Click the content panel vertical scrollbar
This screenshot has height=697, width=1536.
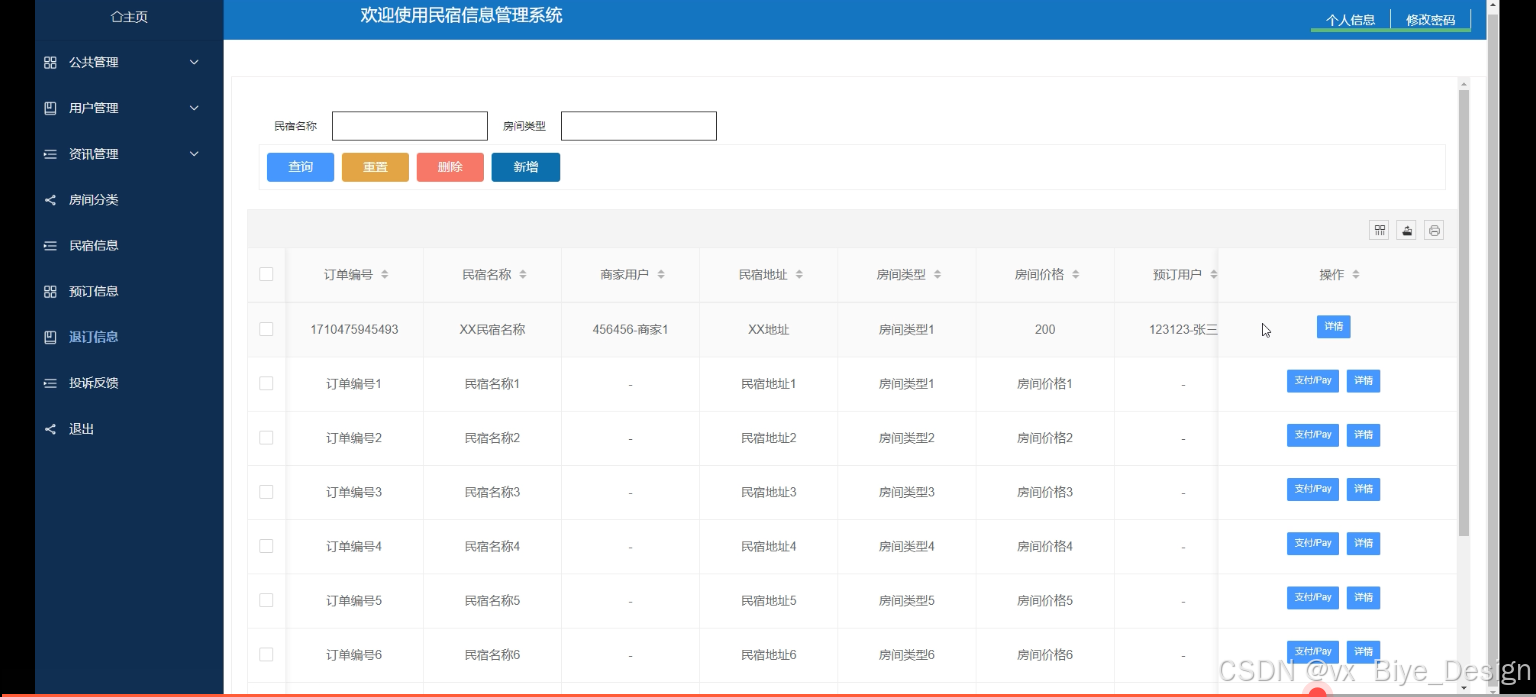(1464, 312)
